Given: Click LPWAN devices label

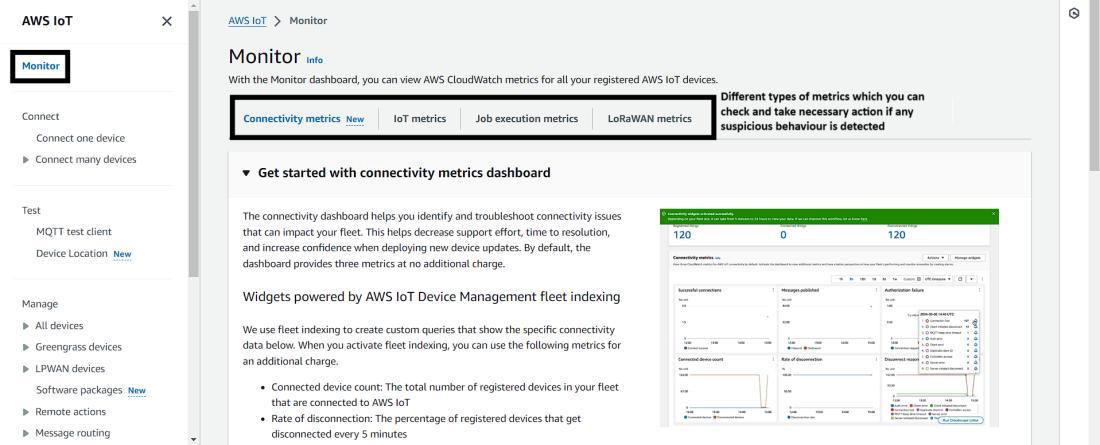Looking at the screenshot, I should pyautogui.click(x=70, y=368).
